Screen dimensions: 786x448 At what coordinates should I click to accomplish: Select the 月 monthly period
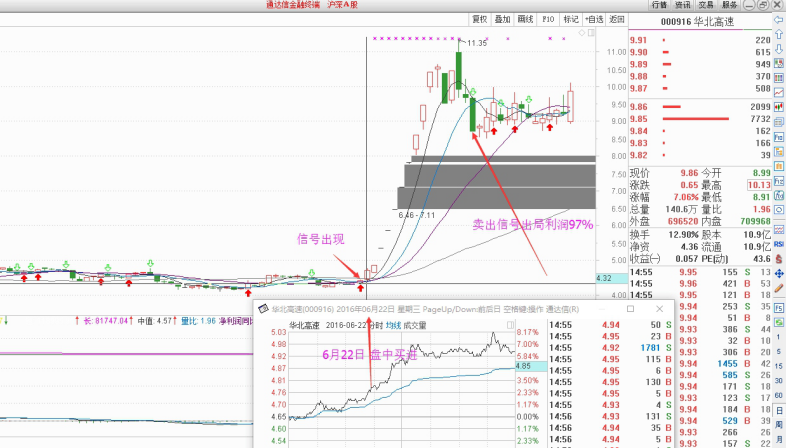click(x=779, y=439)
